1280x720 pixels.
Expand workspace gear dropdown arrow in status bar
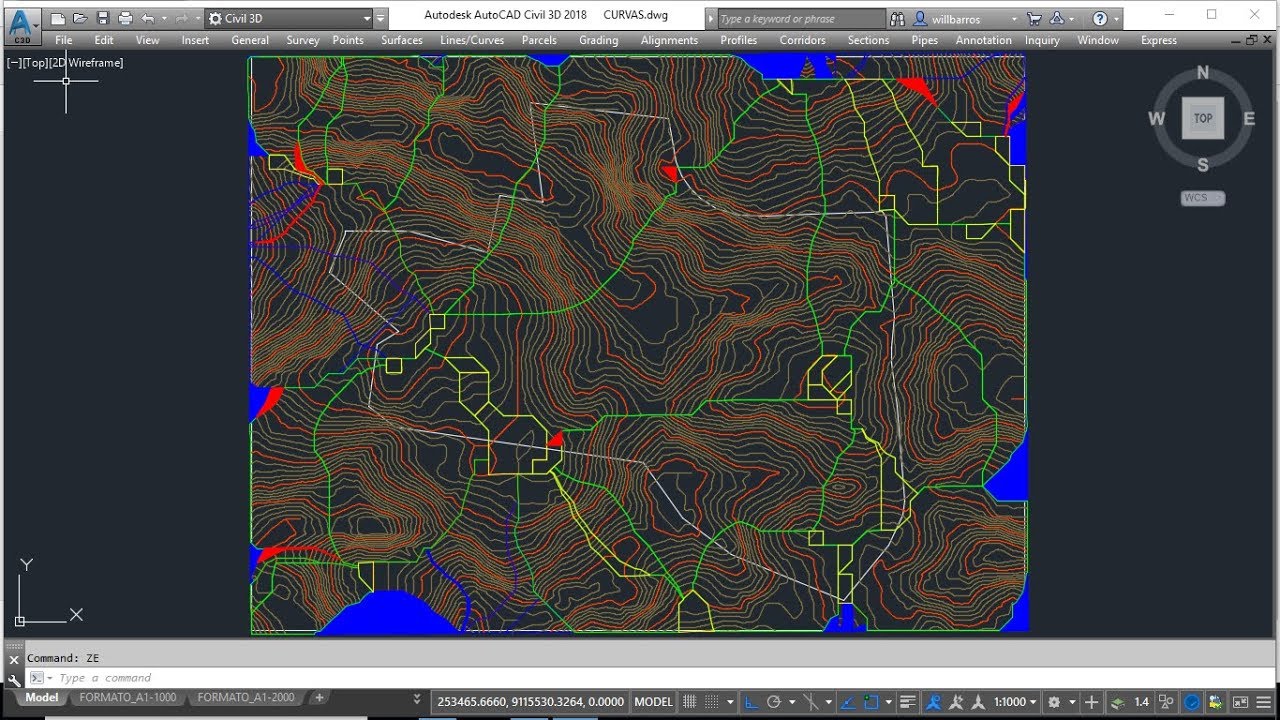click(1071, 702)
